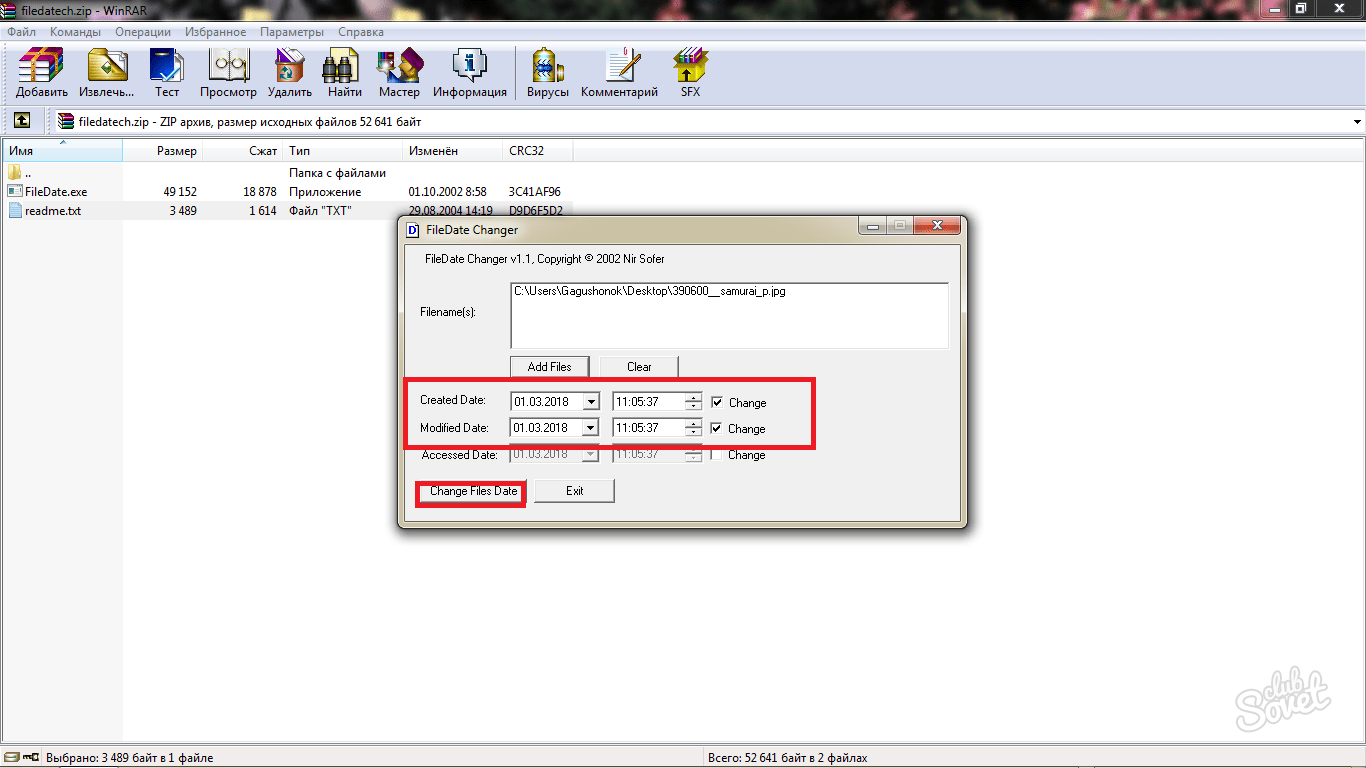
Task: Click the Created Date time spinner arrows
Action: (x=693, y=402)
